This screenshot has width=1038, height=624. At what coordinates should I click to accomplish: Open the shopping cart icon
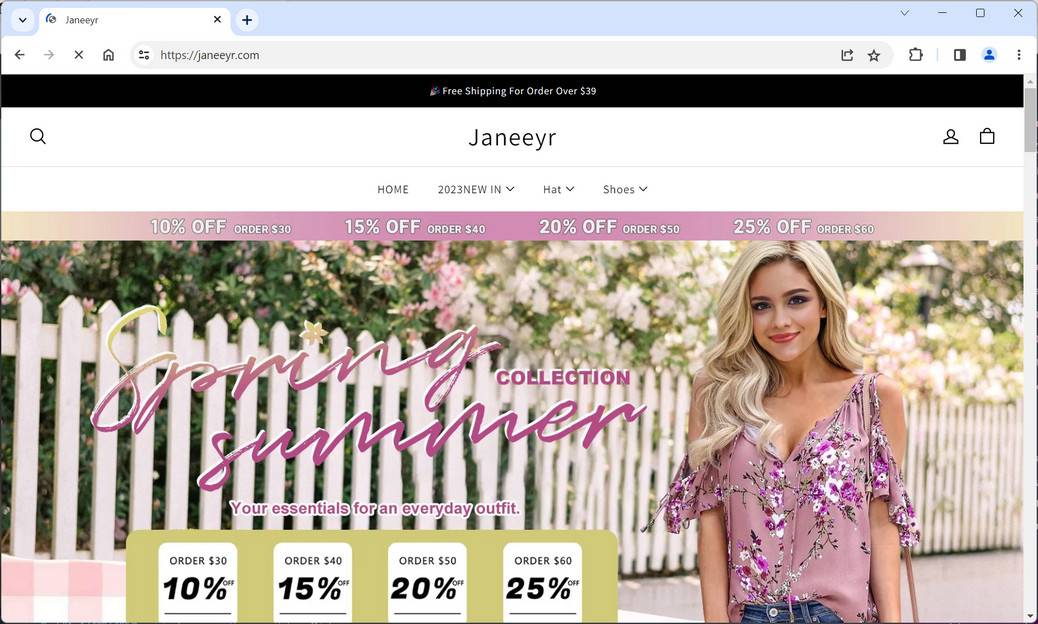(987, 136)
